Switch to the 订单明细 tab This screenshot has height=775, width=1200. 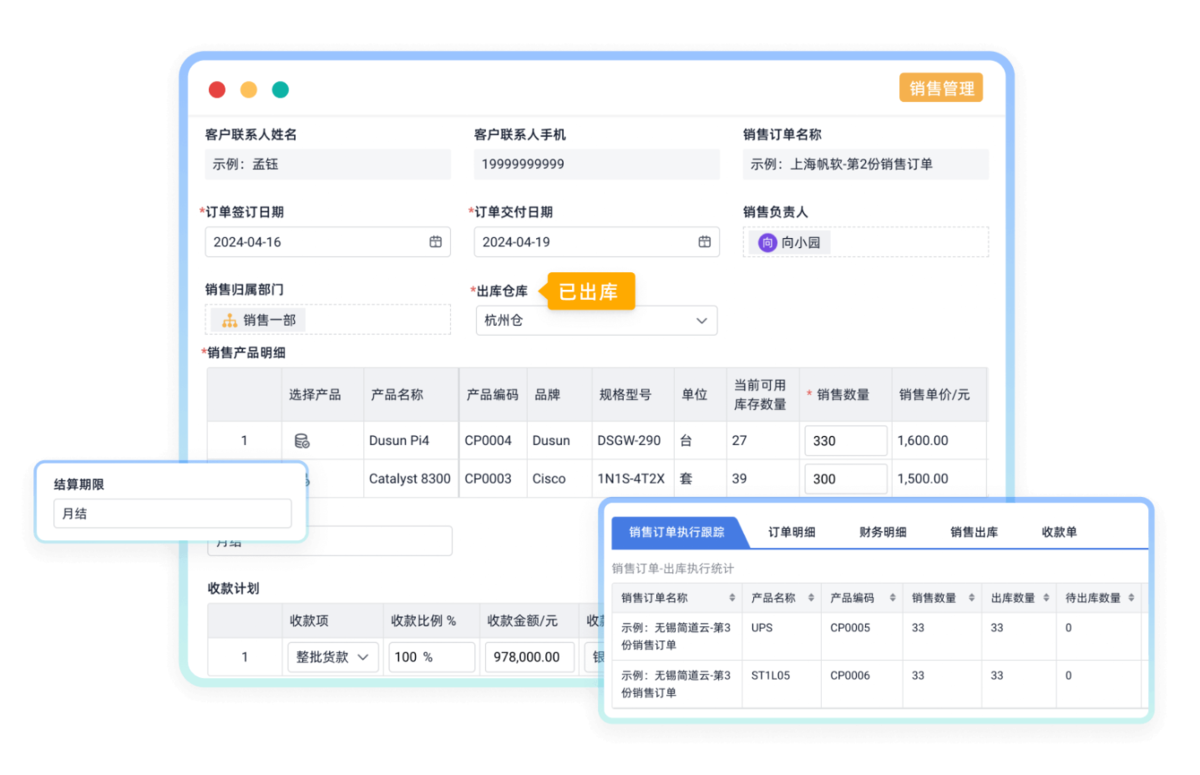coord(791,532)
